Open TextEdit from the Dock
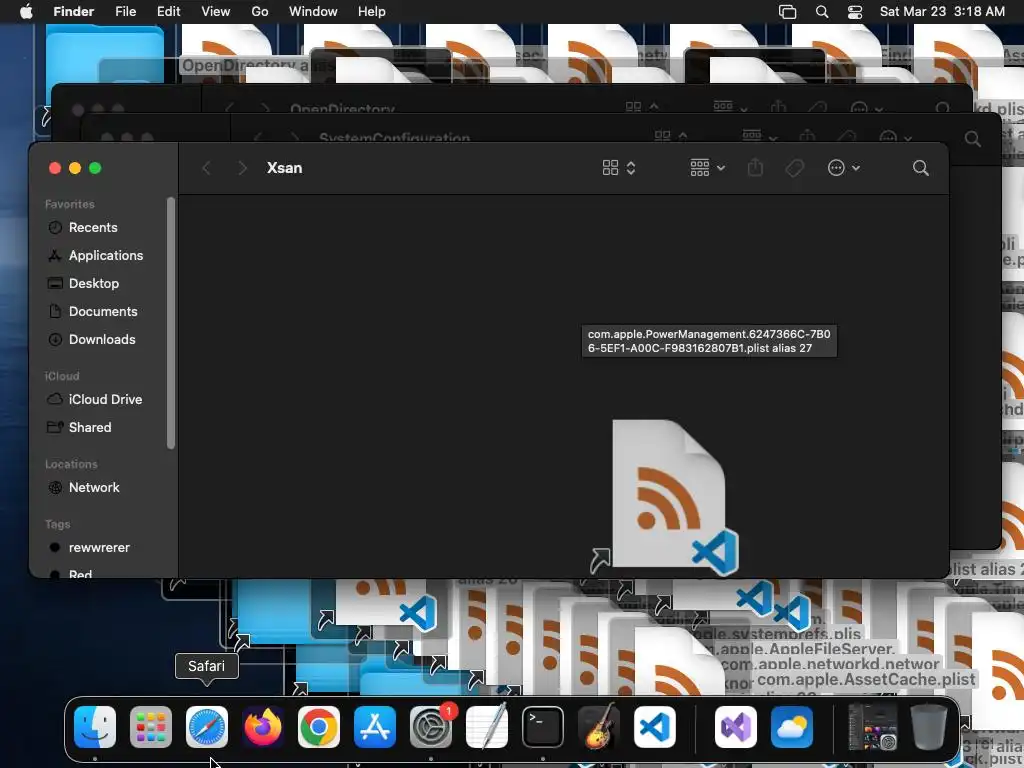Viewport: 1024px width, 768px height. [487, 727]
